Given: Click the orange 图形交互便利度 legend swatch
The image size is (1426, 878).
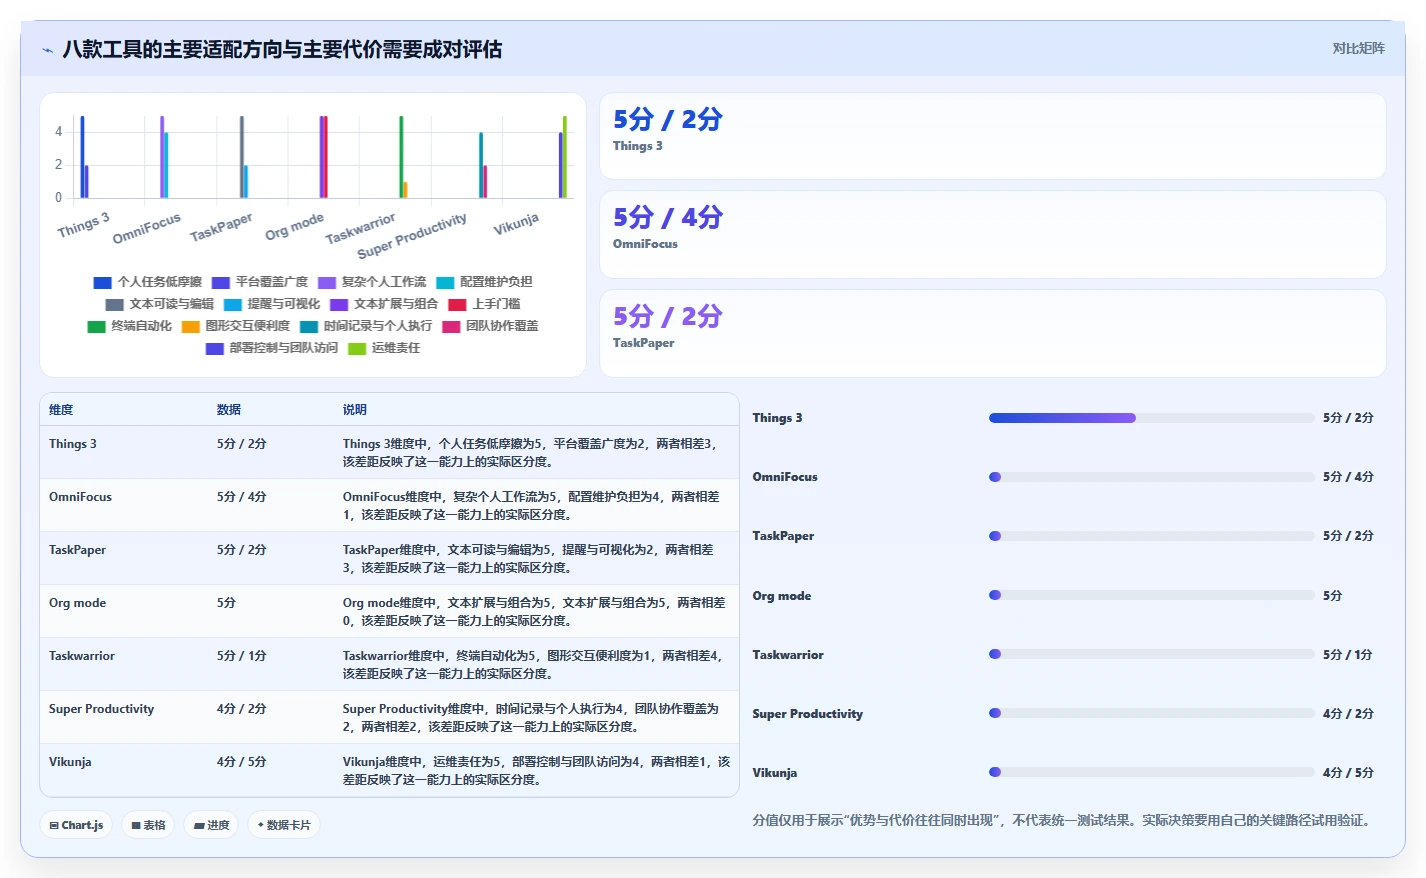Looking at the screenshot, I should [191, 326].
